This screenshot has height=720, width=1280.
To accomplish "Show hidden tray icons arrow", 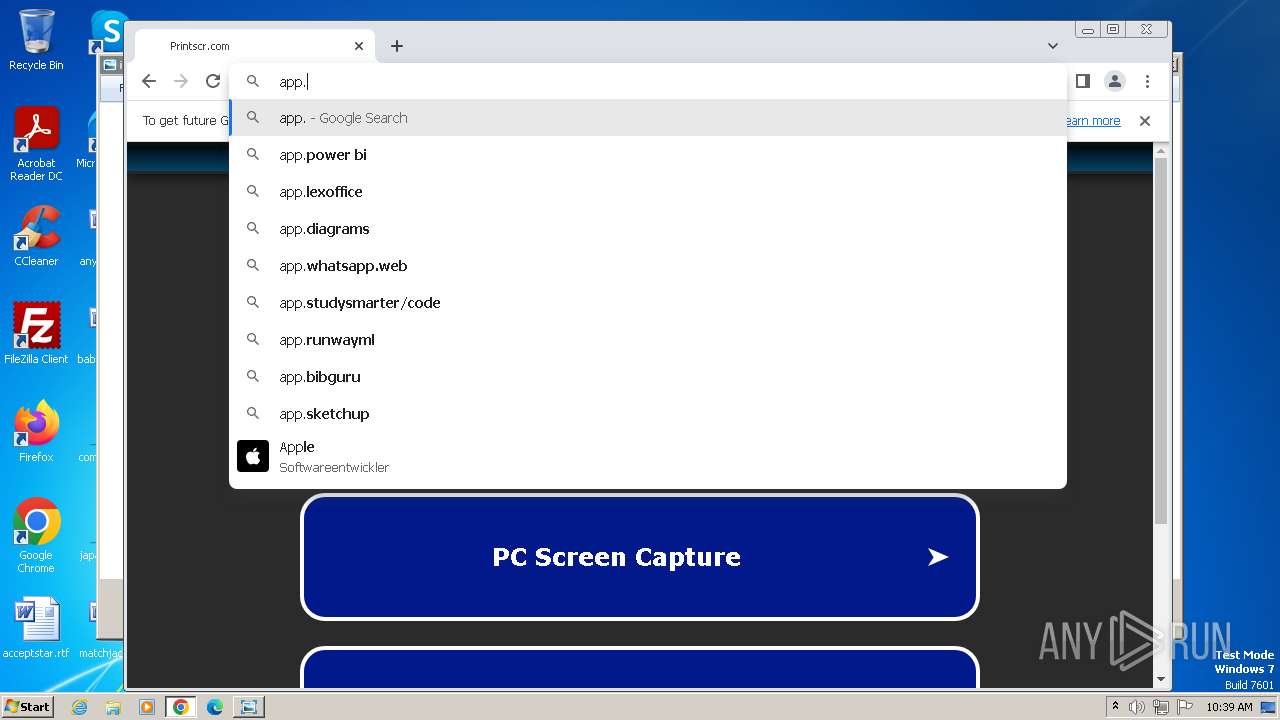I will 1116,707.
